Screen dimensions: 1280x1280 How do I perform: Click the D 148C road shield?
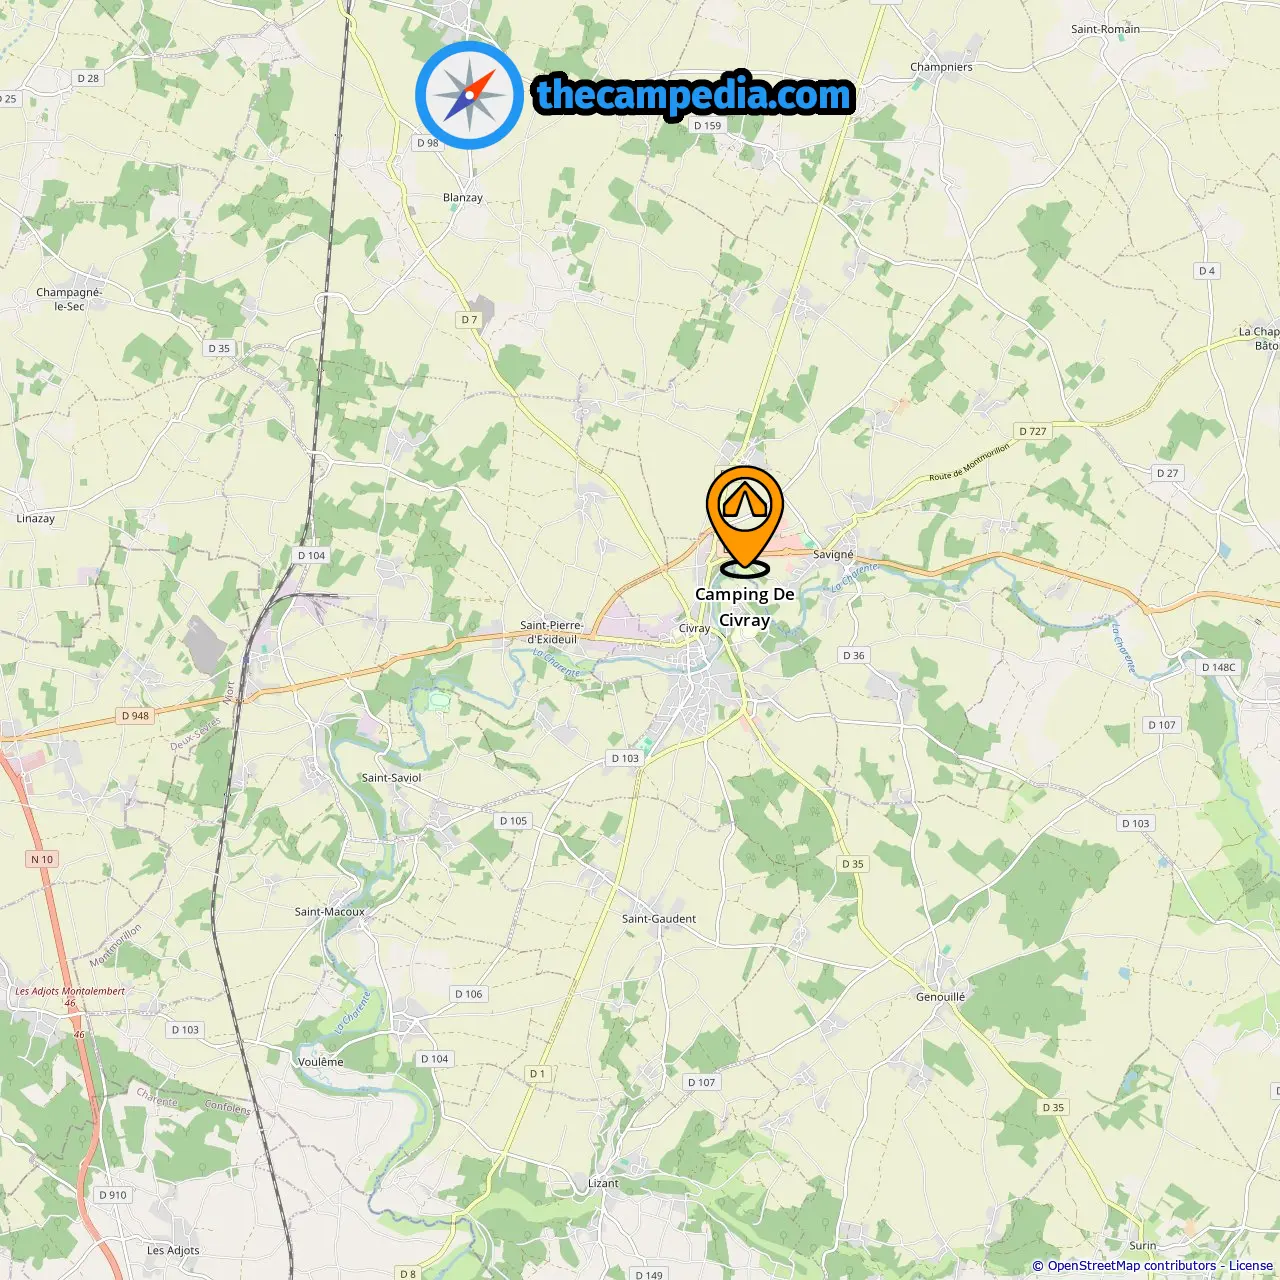1219,667
